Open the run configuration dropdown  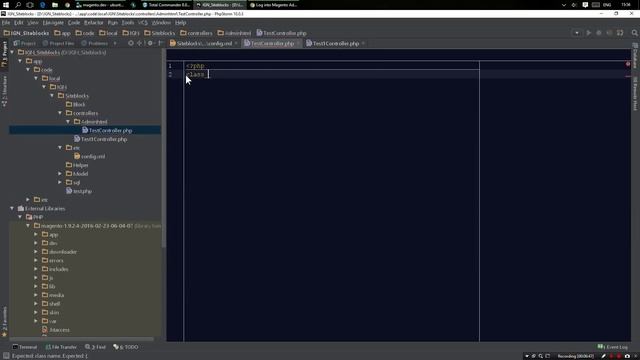(x=577, y=33)
